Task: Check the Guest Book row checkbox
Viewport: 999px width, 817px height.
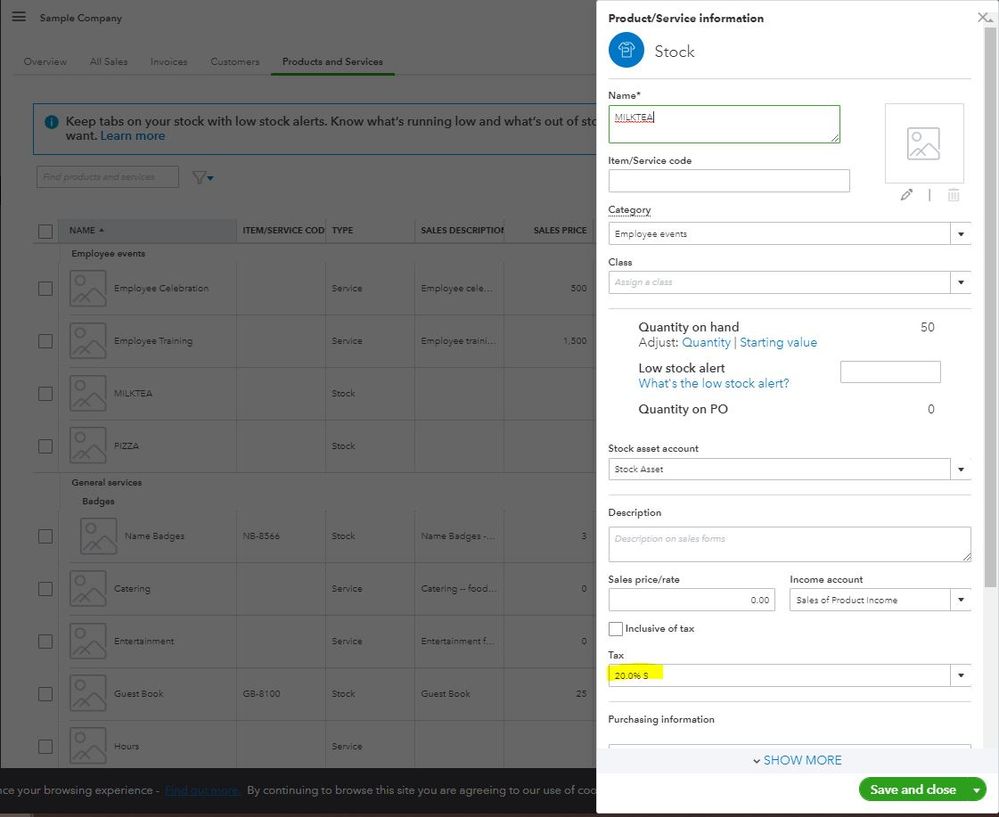Action: [45, 694]
